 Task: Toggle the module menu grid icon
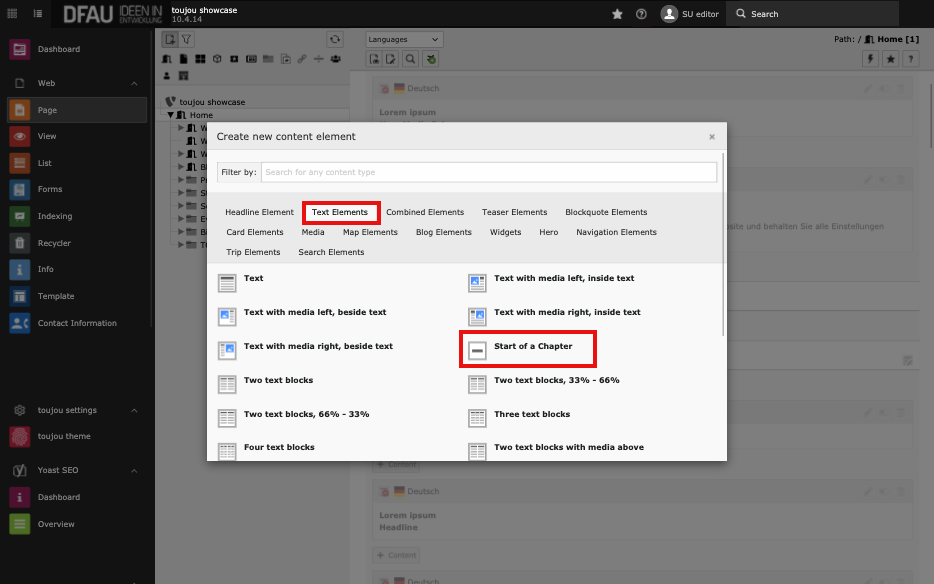coord(13,14)
